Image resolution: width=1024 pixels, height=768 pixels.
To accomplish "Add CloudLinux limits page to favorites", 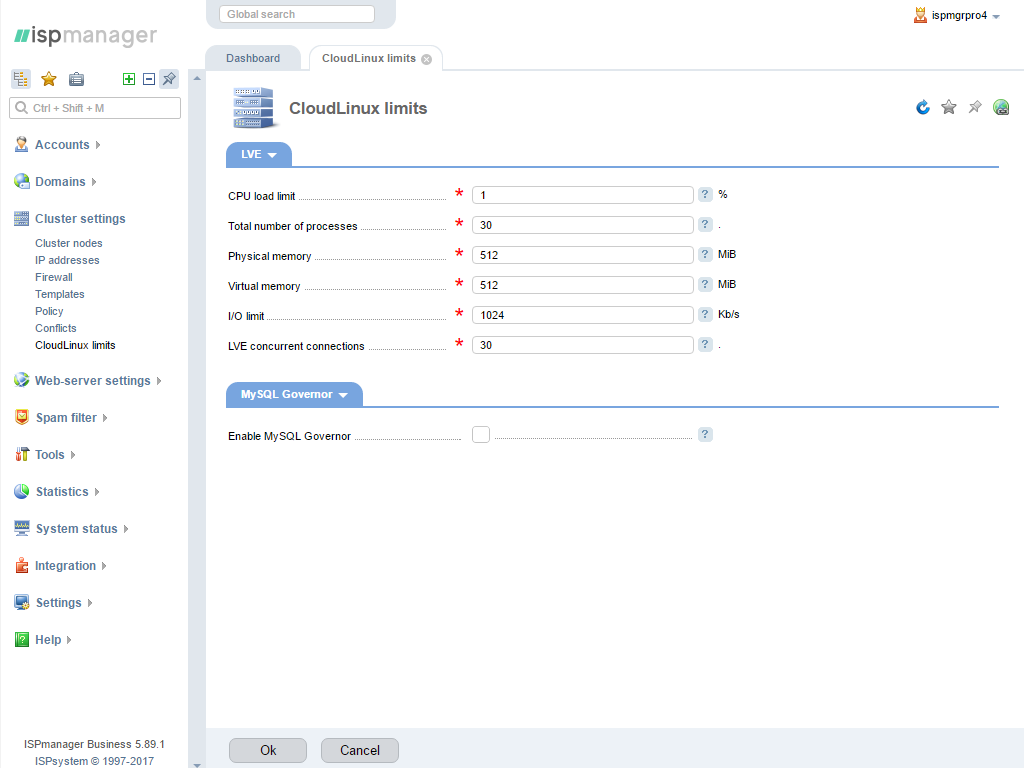I will (x=949, y=107).
